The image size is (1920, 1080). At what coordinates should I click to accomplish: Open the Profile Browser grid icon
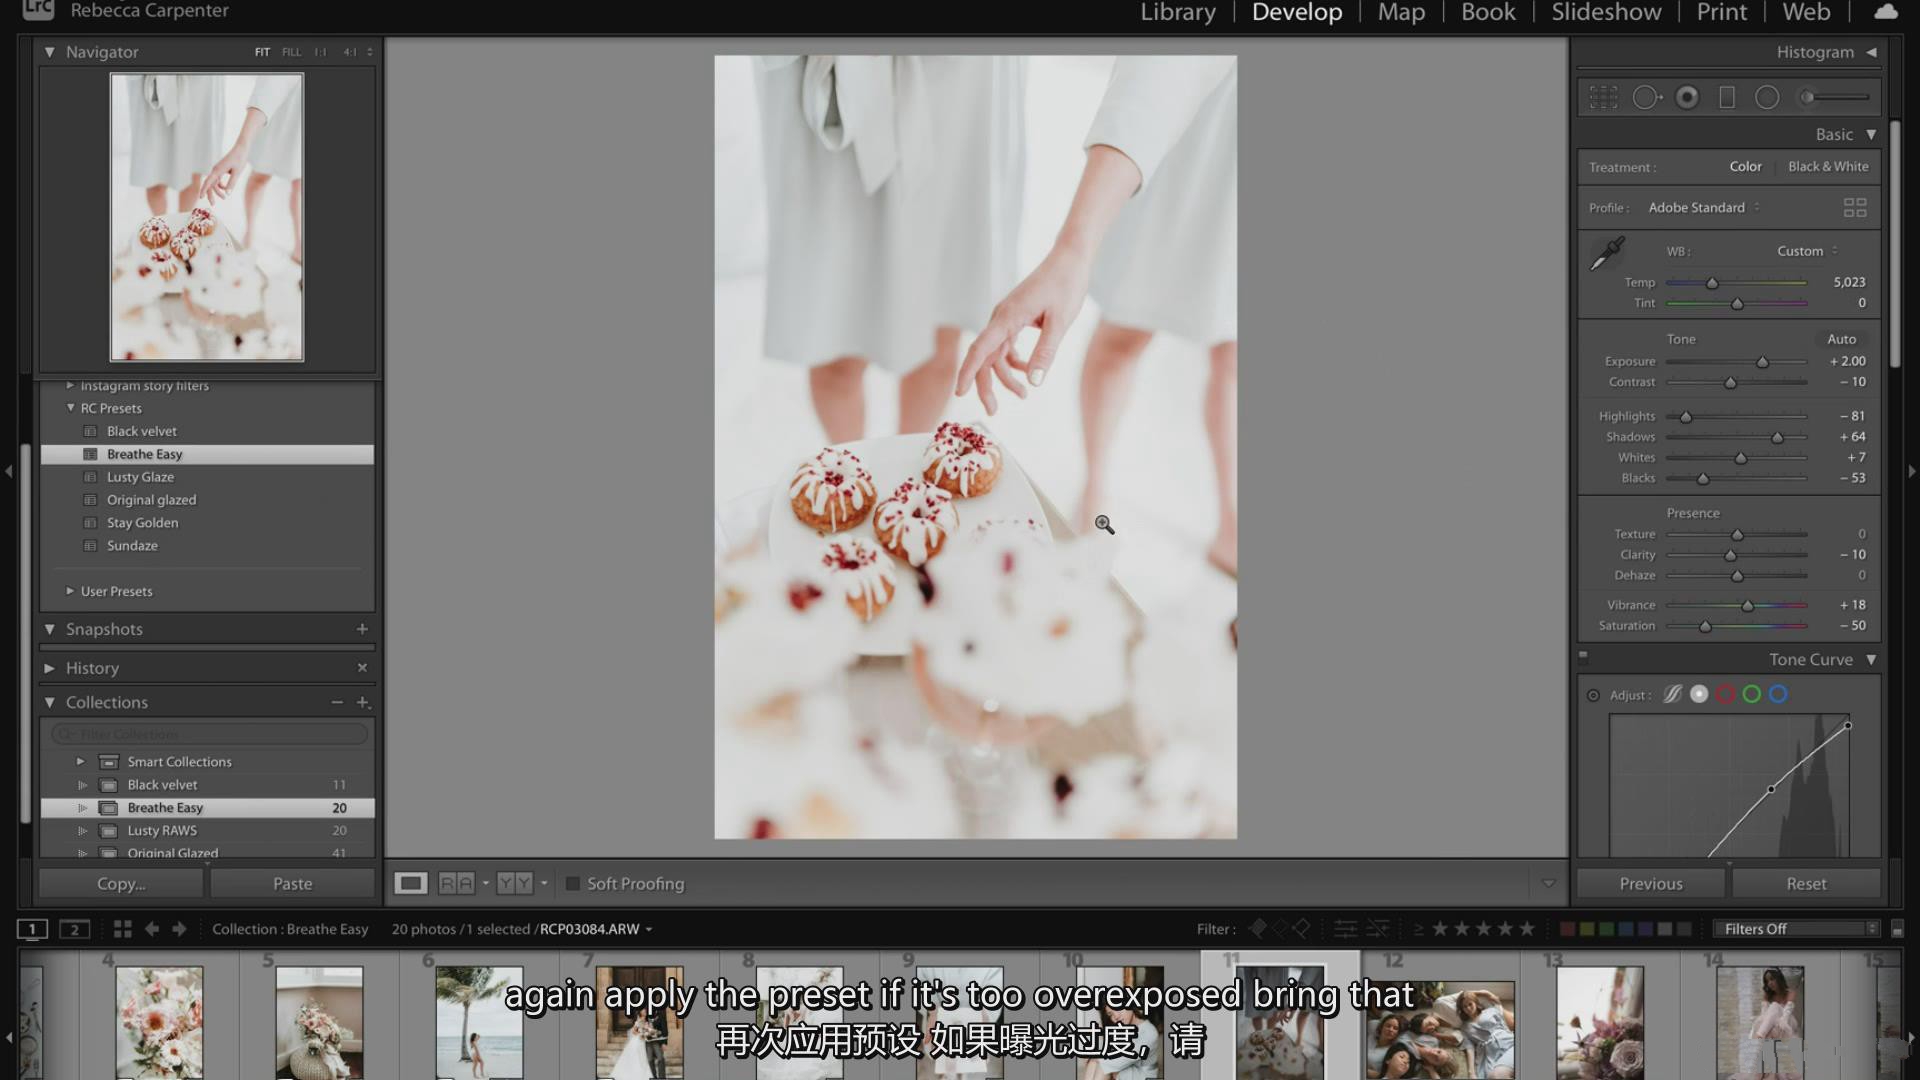click(x=1855, y=207)
